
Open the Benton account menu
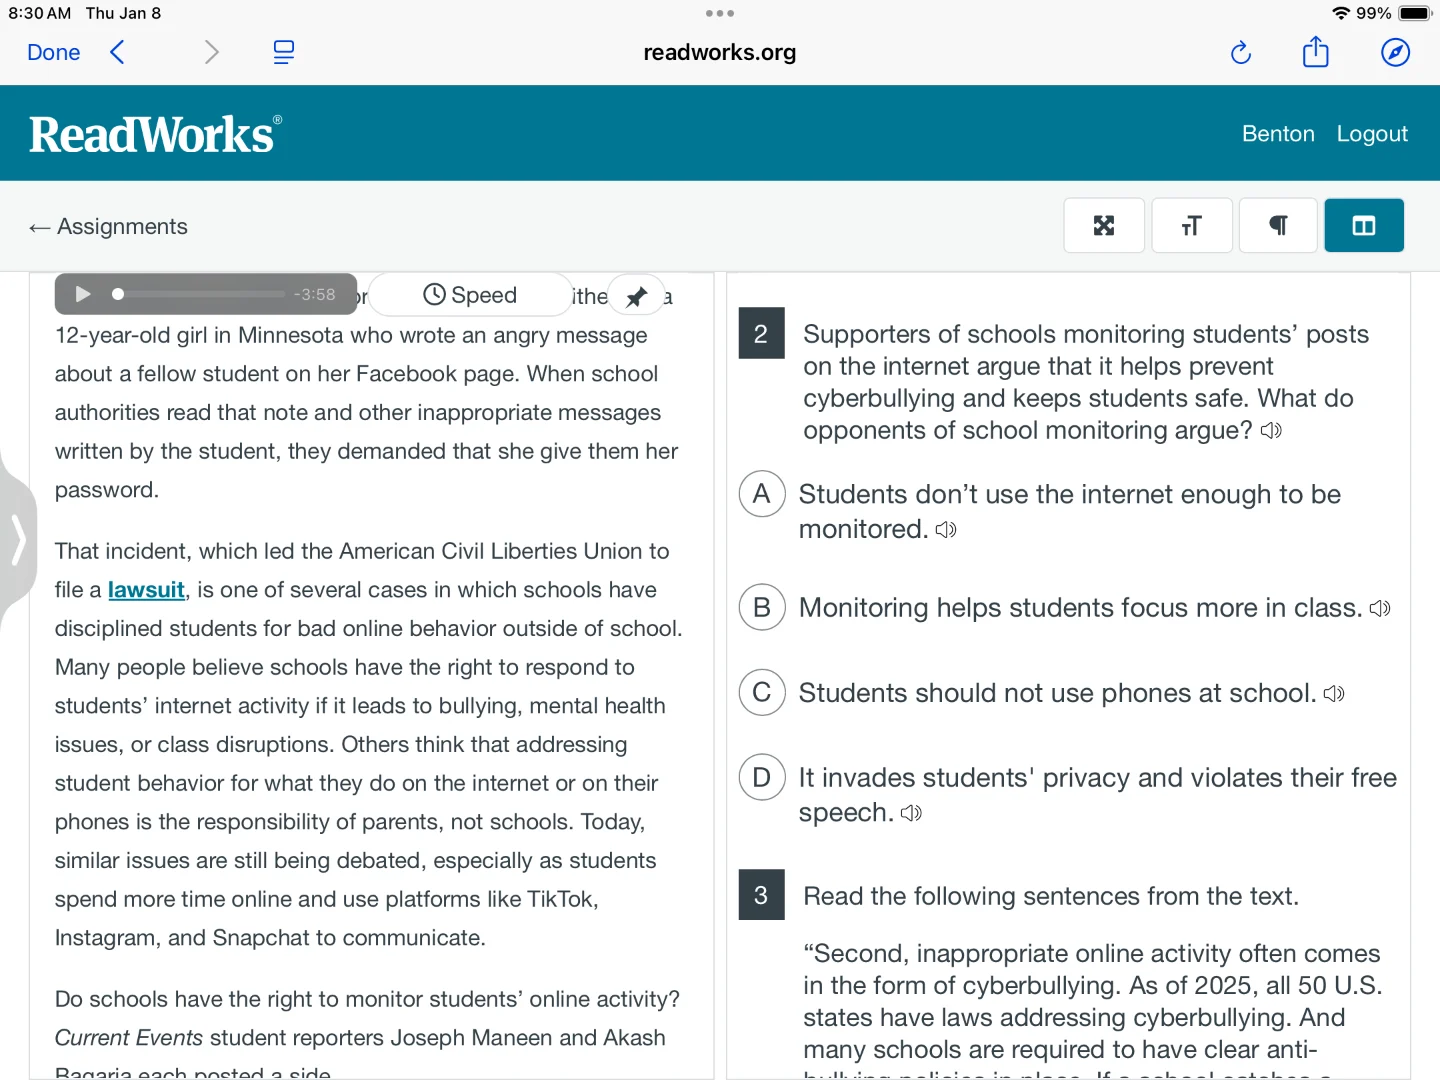(1278, 134)
